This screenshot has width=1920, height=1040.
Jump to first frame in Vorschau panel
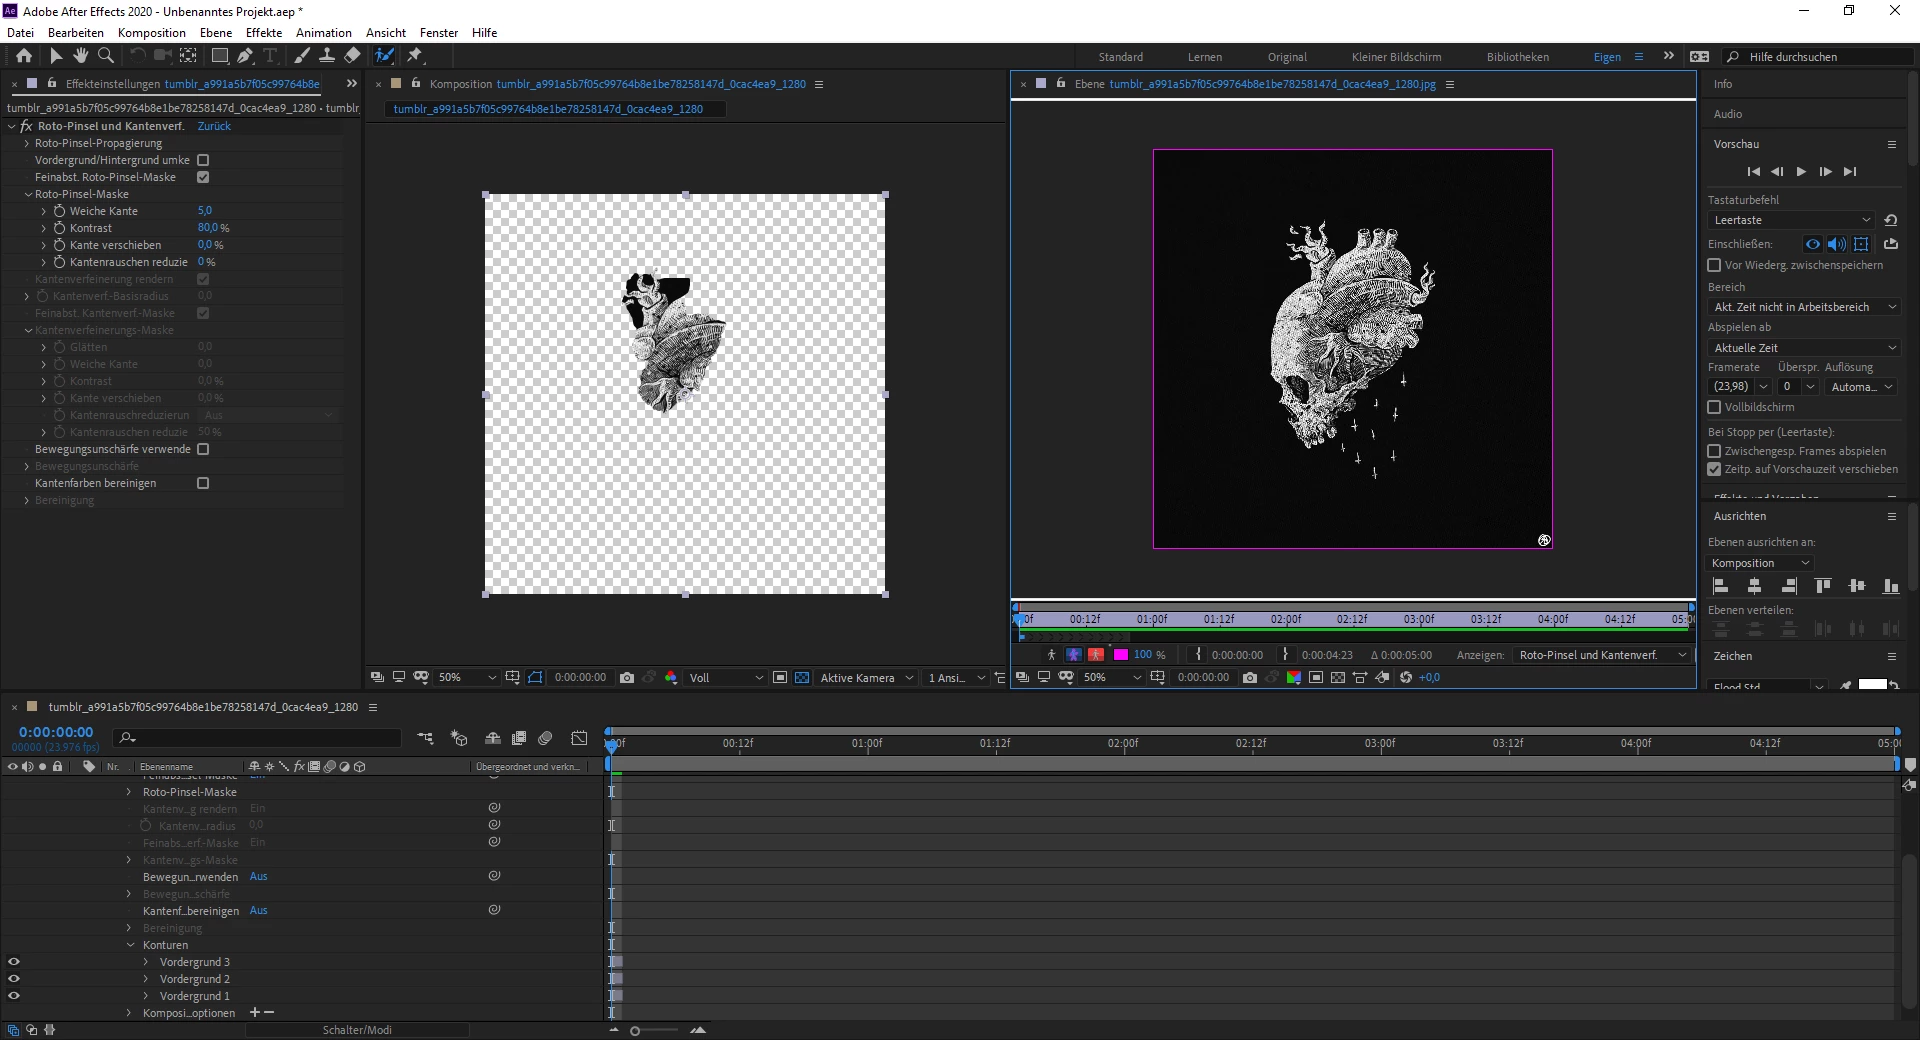[1753, 172]
